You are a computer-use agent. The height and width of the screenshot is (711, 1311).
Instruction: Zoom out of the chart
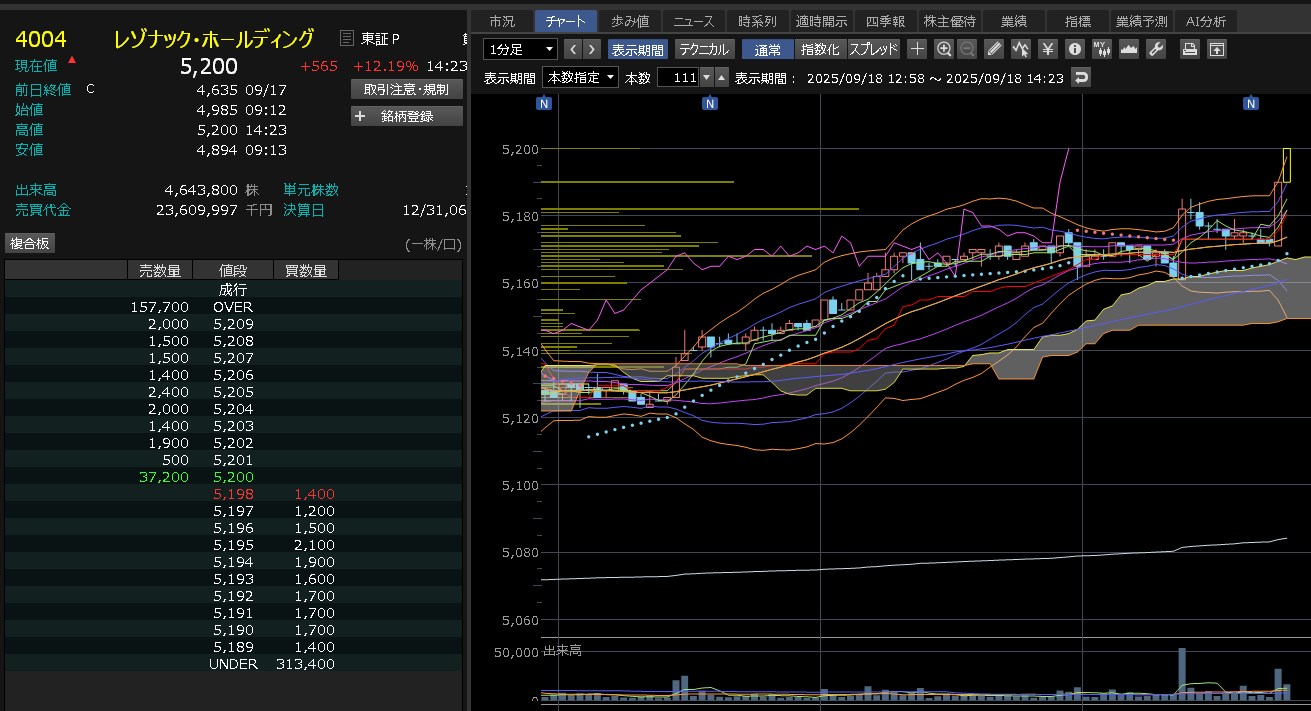coord(967,48)
